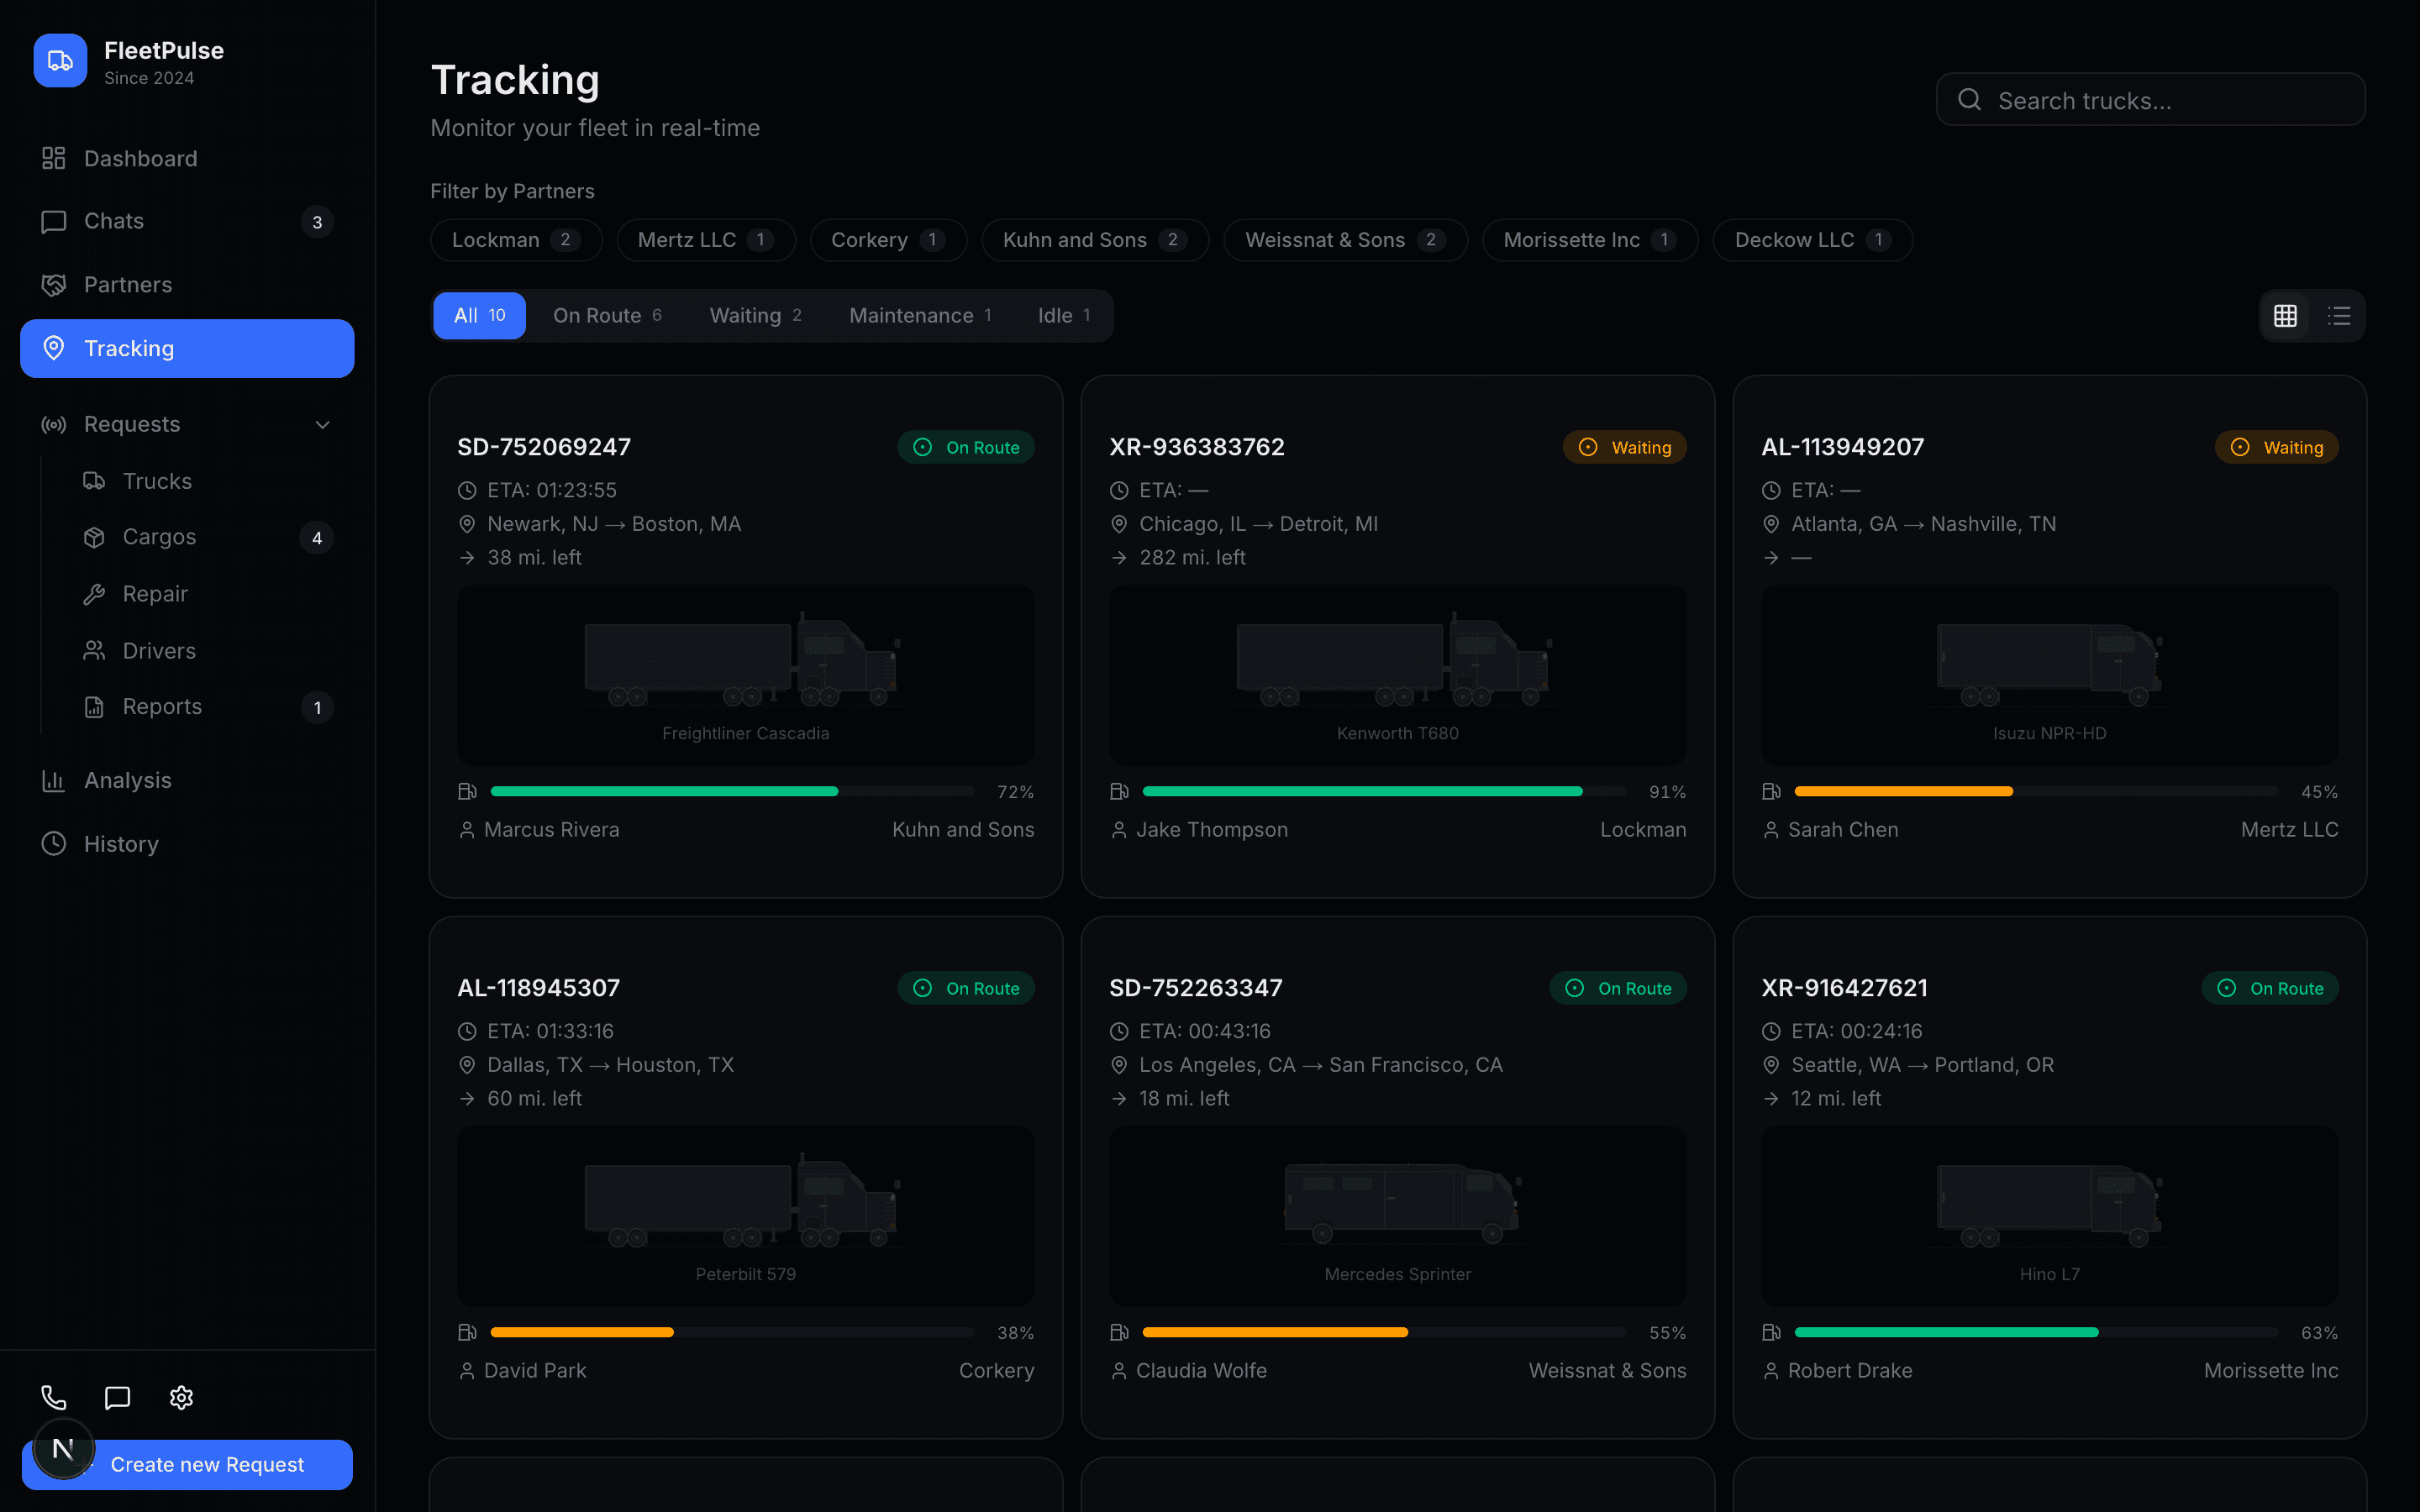Focus the Search trucks input field
The image size is (2420, 1512).
(x=2150, y=100)
